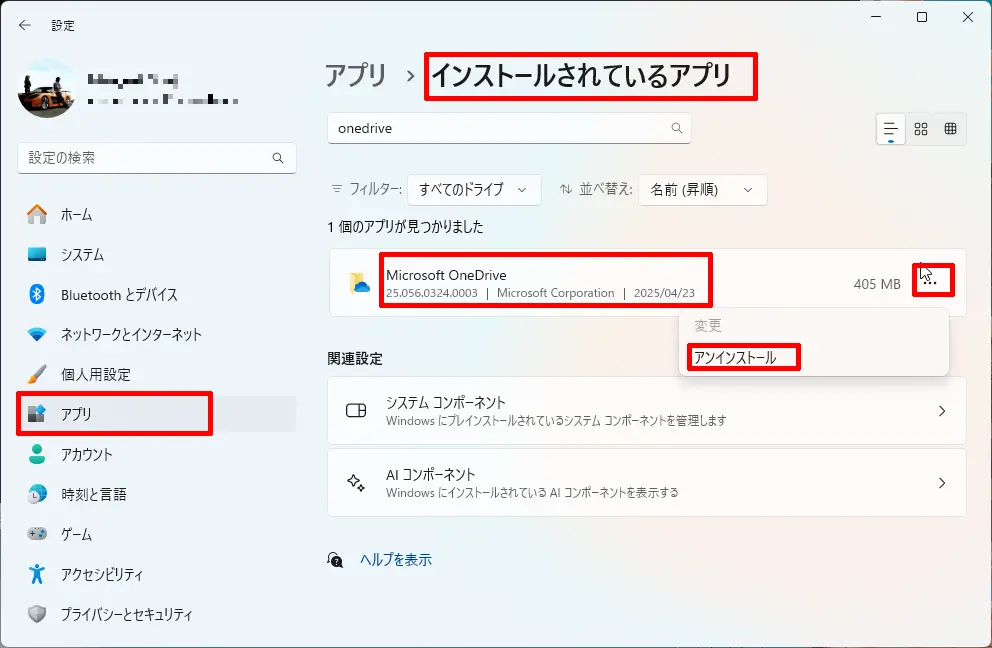Expand システム コンポーネント with its chevron
Screen dimensions: 992x648
tap(942, 411)
